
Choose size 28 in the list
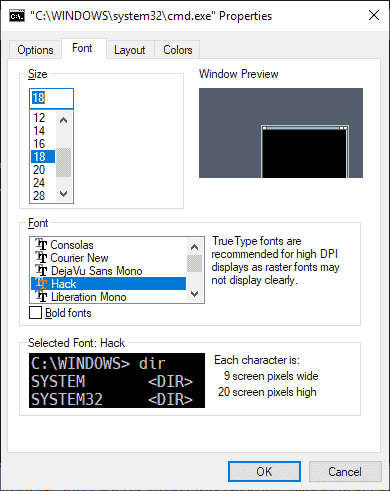43,196
